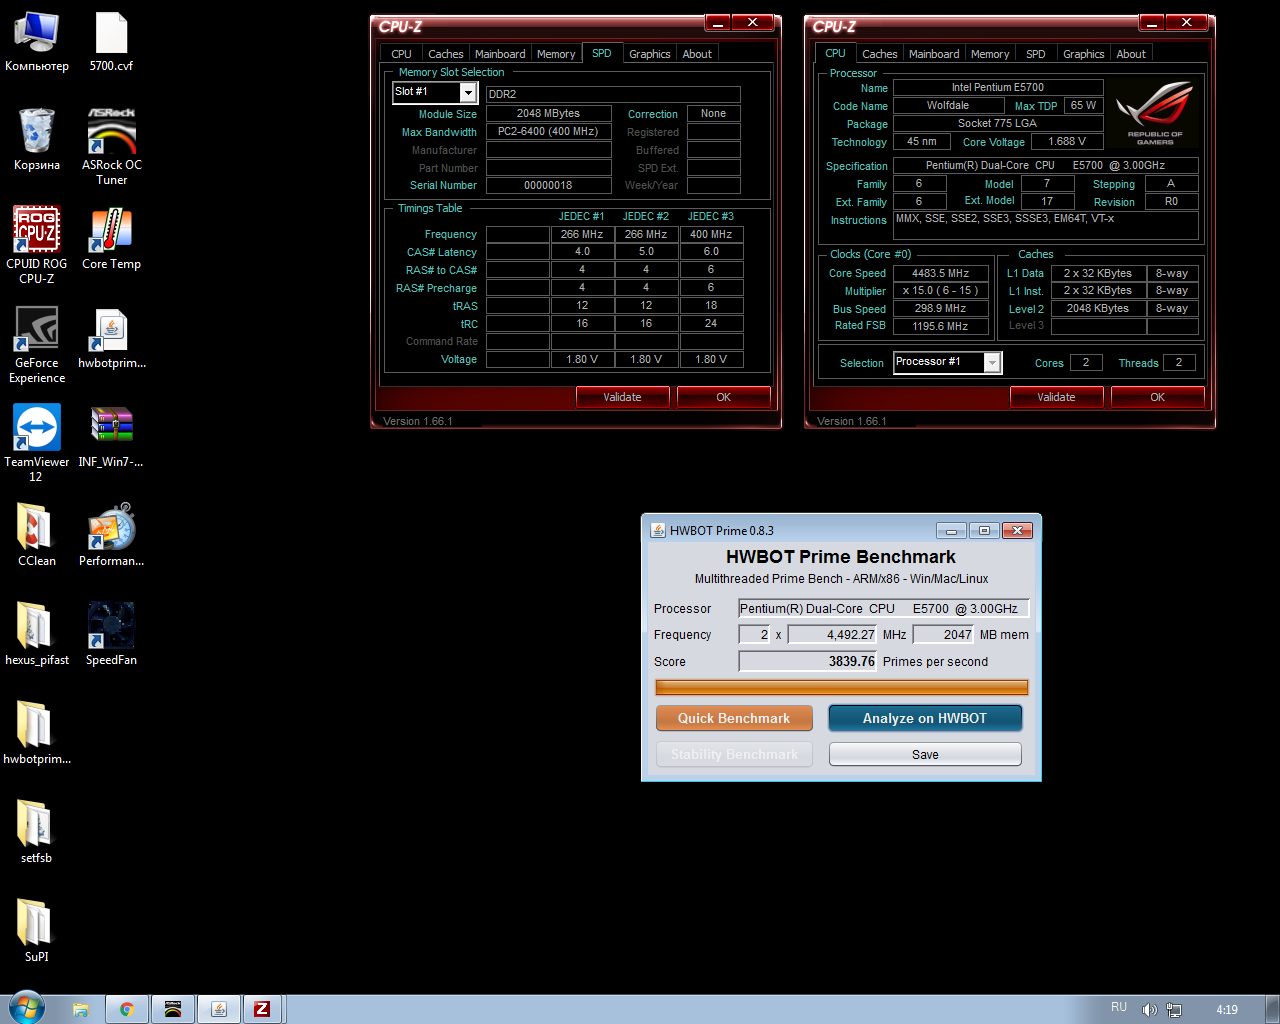Expand the Processor #1 selection dropdown

coord(992,362)
